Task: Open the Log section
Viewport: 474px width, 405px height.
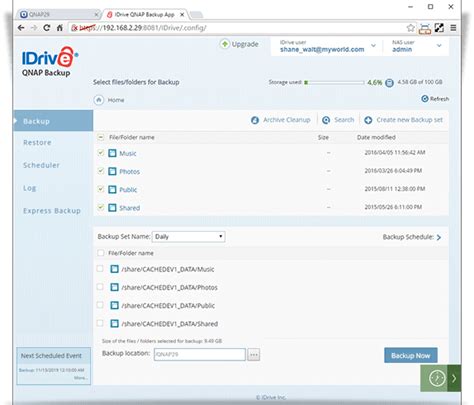Action: (x=30, y=188)
